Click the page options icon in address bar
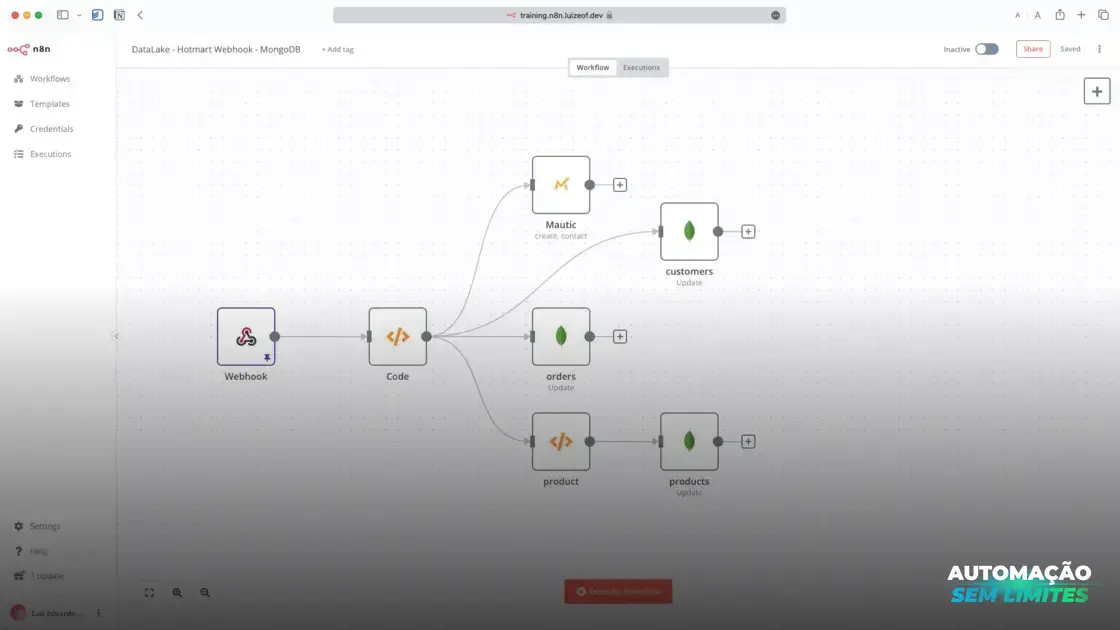Screen dimensions: 1120x630 (775, 15)
